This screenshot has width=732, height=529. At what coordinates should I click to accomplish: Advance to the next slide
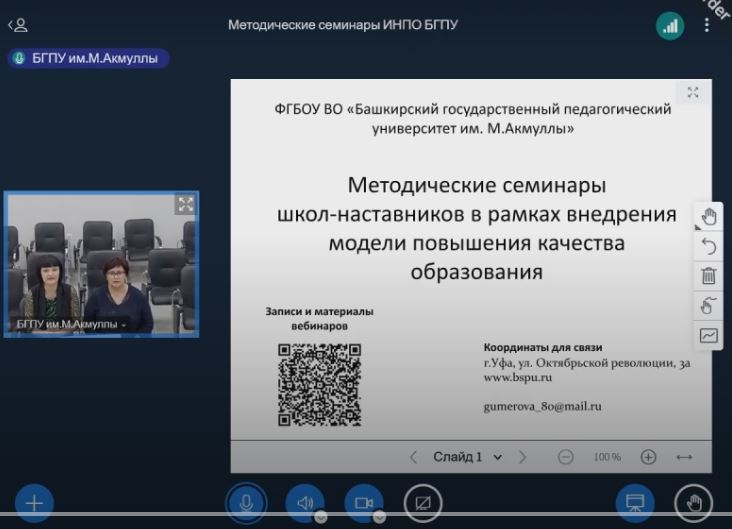pyautogui.click(x=522, y=457)
